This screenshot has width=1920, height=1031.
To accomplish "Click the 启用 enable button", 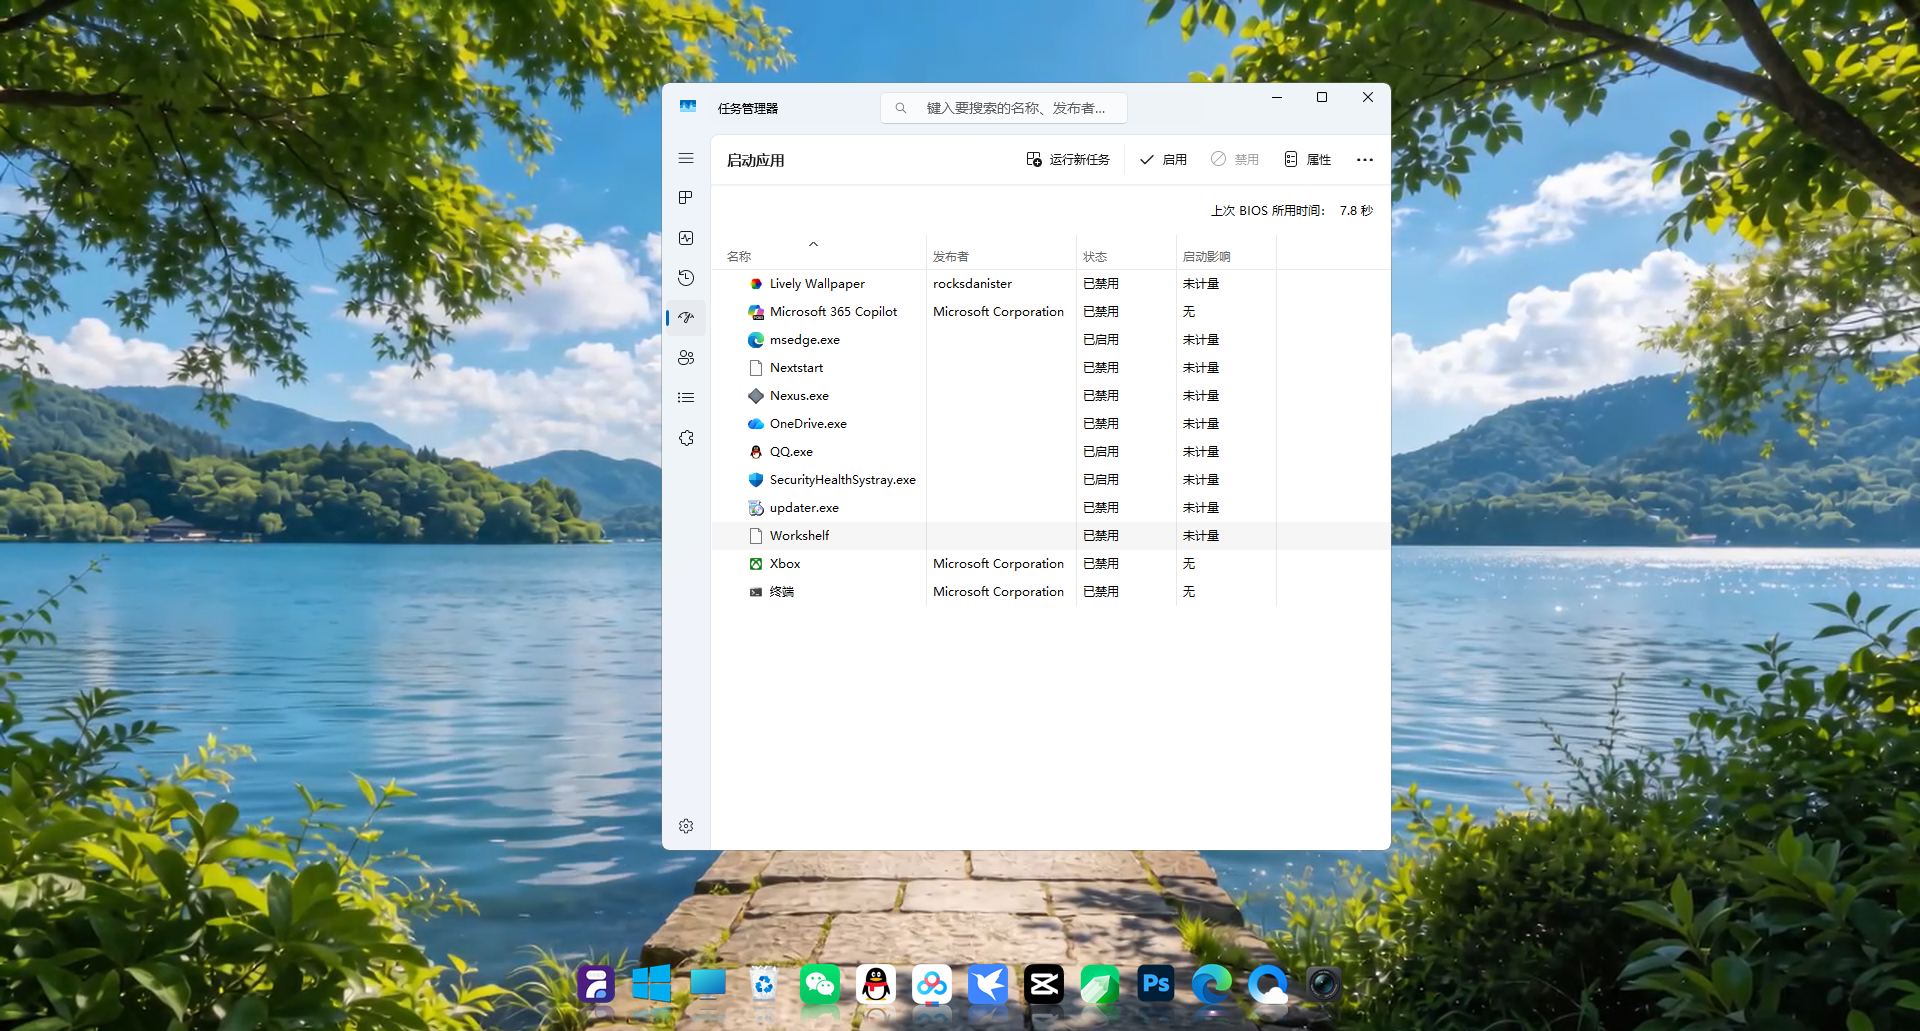I will click(x=1163, y=160).
